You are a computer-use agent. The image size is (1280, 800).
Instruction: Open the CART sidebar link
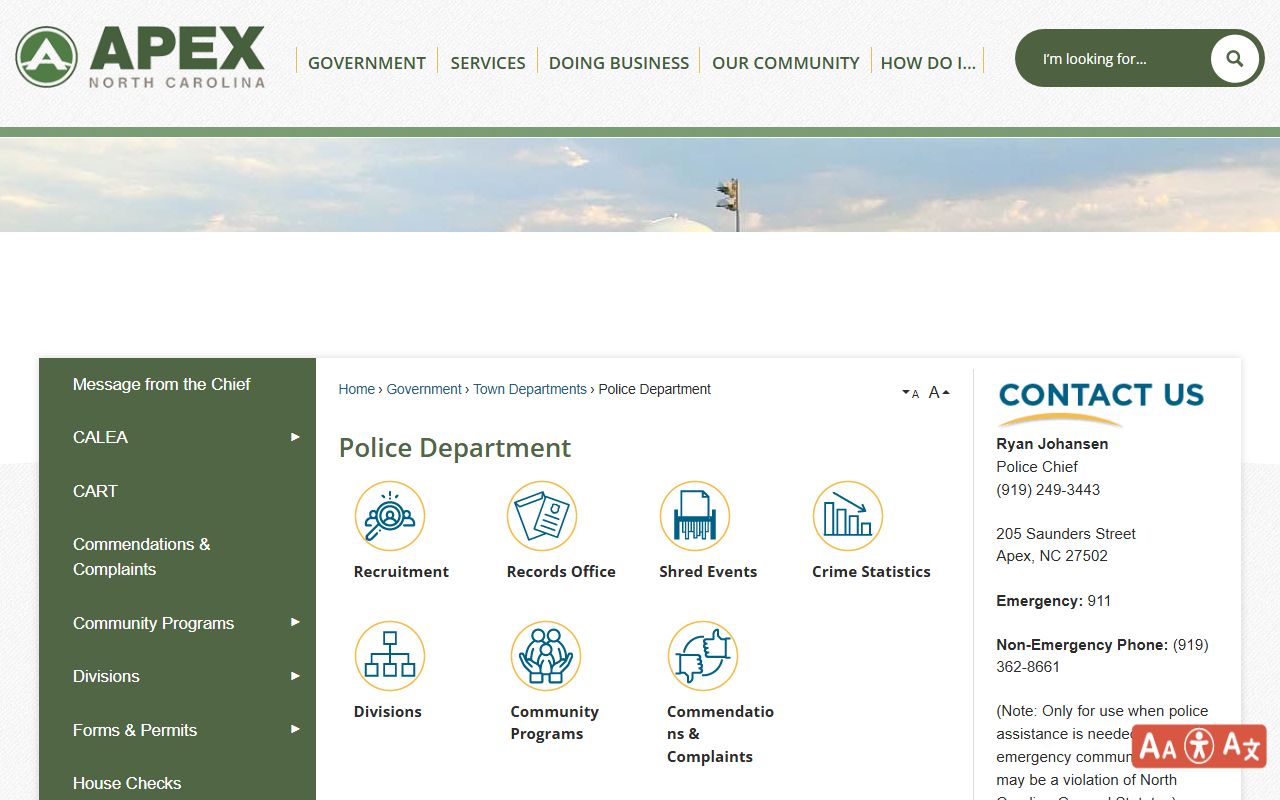click(95, 491)
